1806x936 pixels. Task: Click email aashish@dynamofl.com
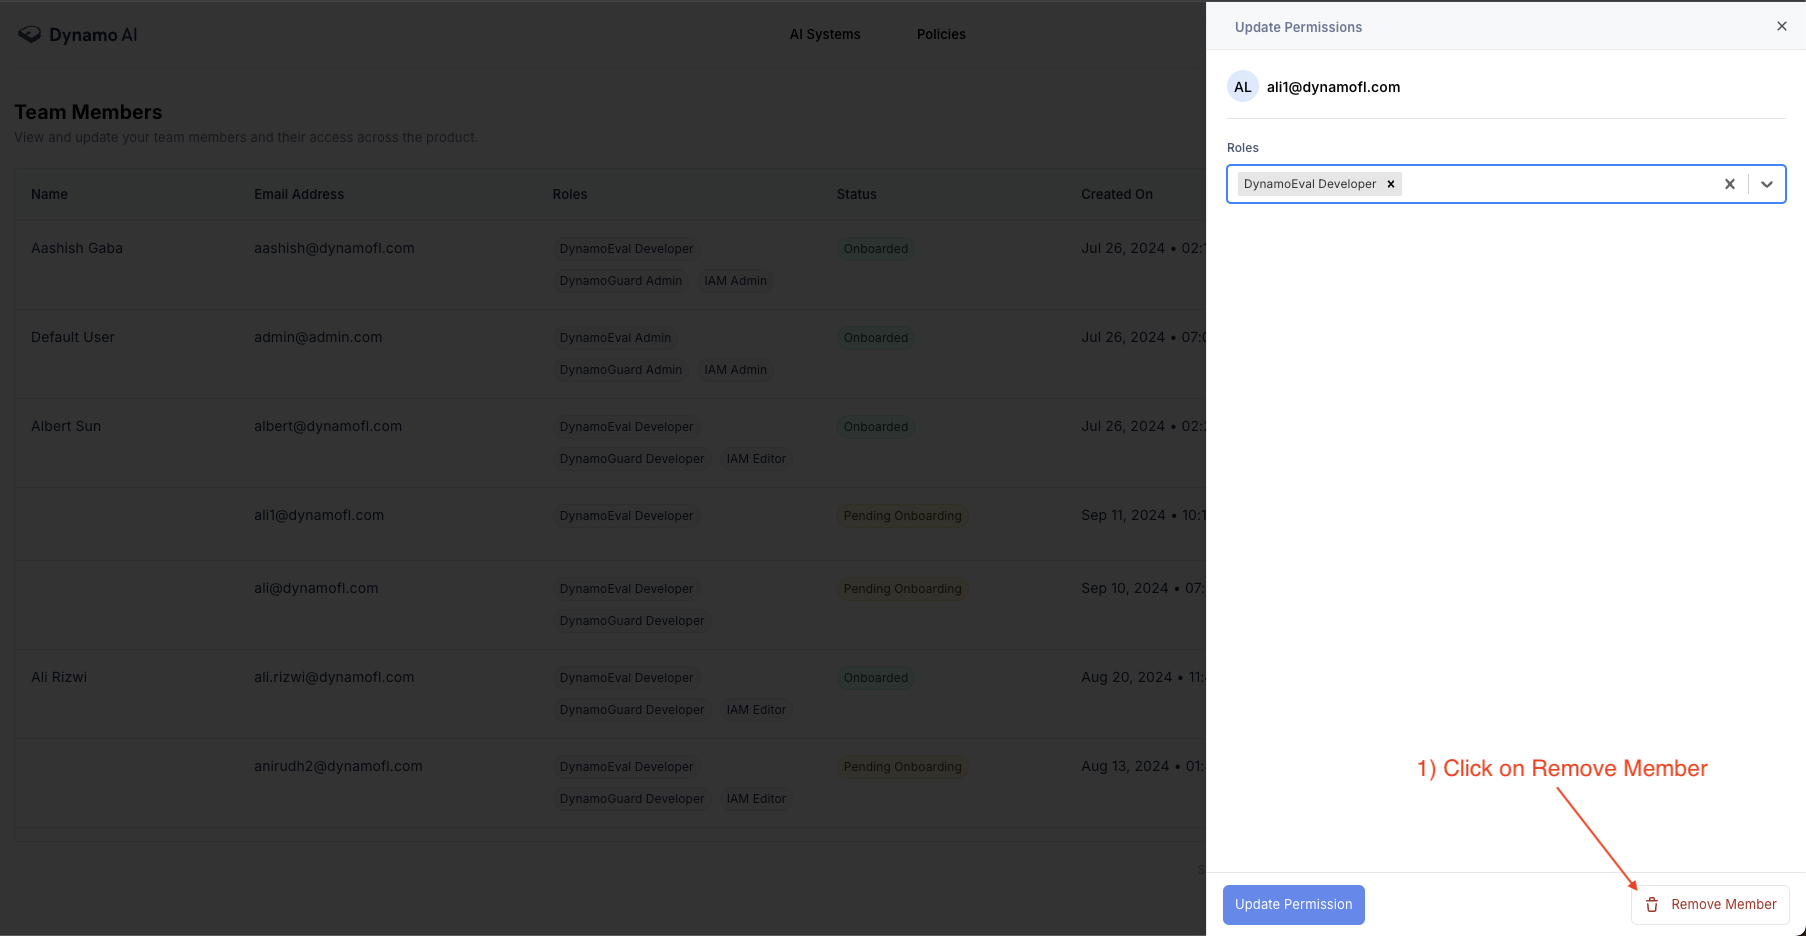click(334, 248)
